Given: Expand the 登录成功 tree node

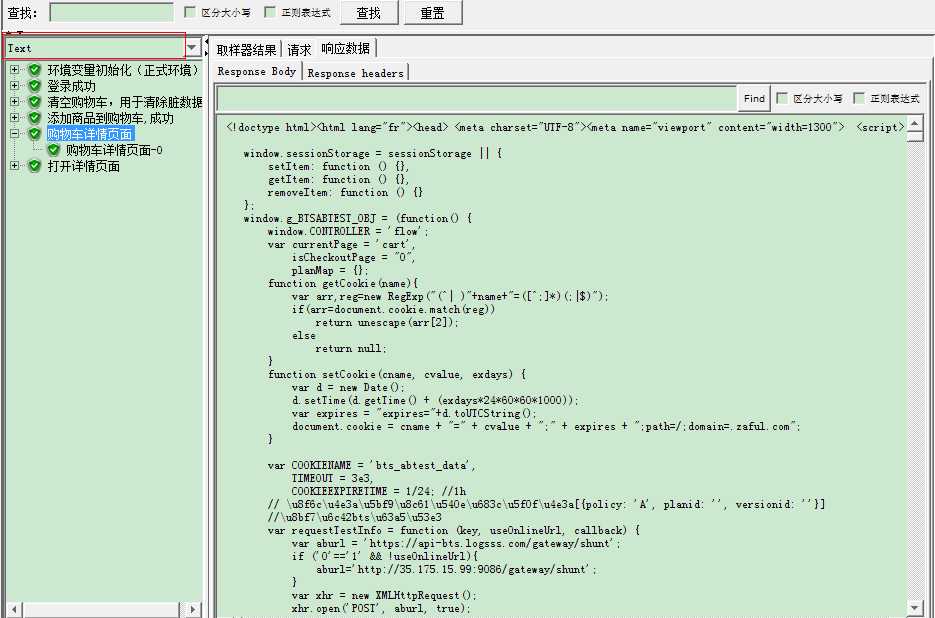Looking at the screenshot, I should [14, 86].
